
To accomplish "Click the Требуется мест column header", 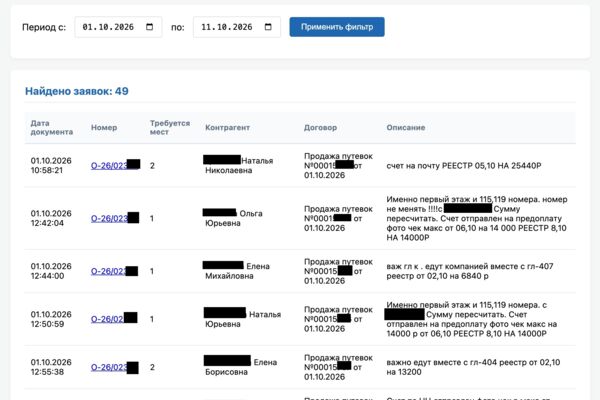I will pos(170,127).
